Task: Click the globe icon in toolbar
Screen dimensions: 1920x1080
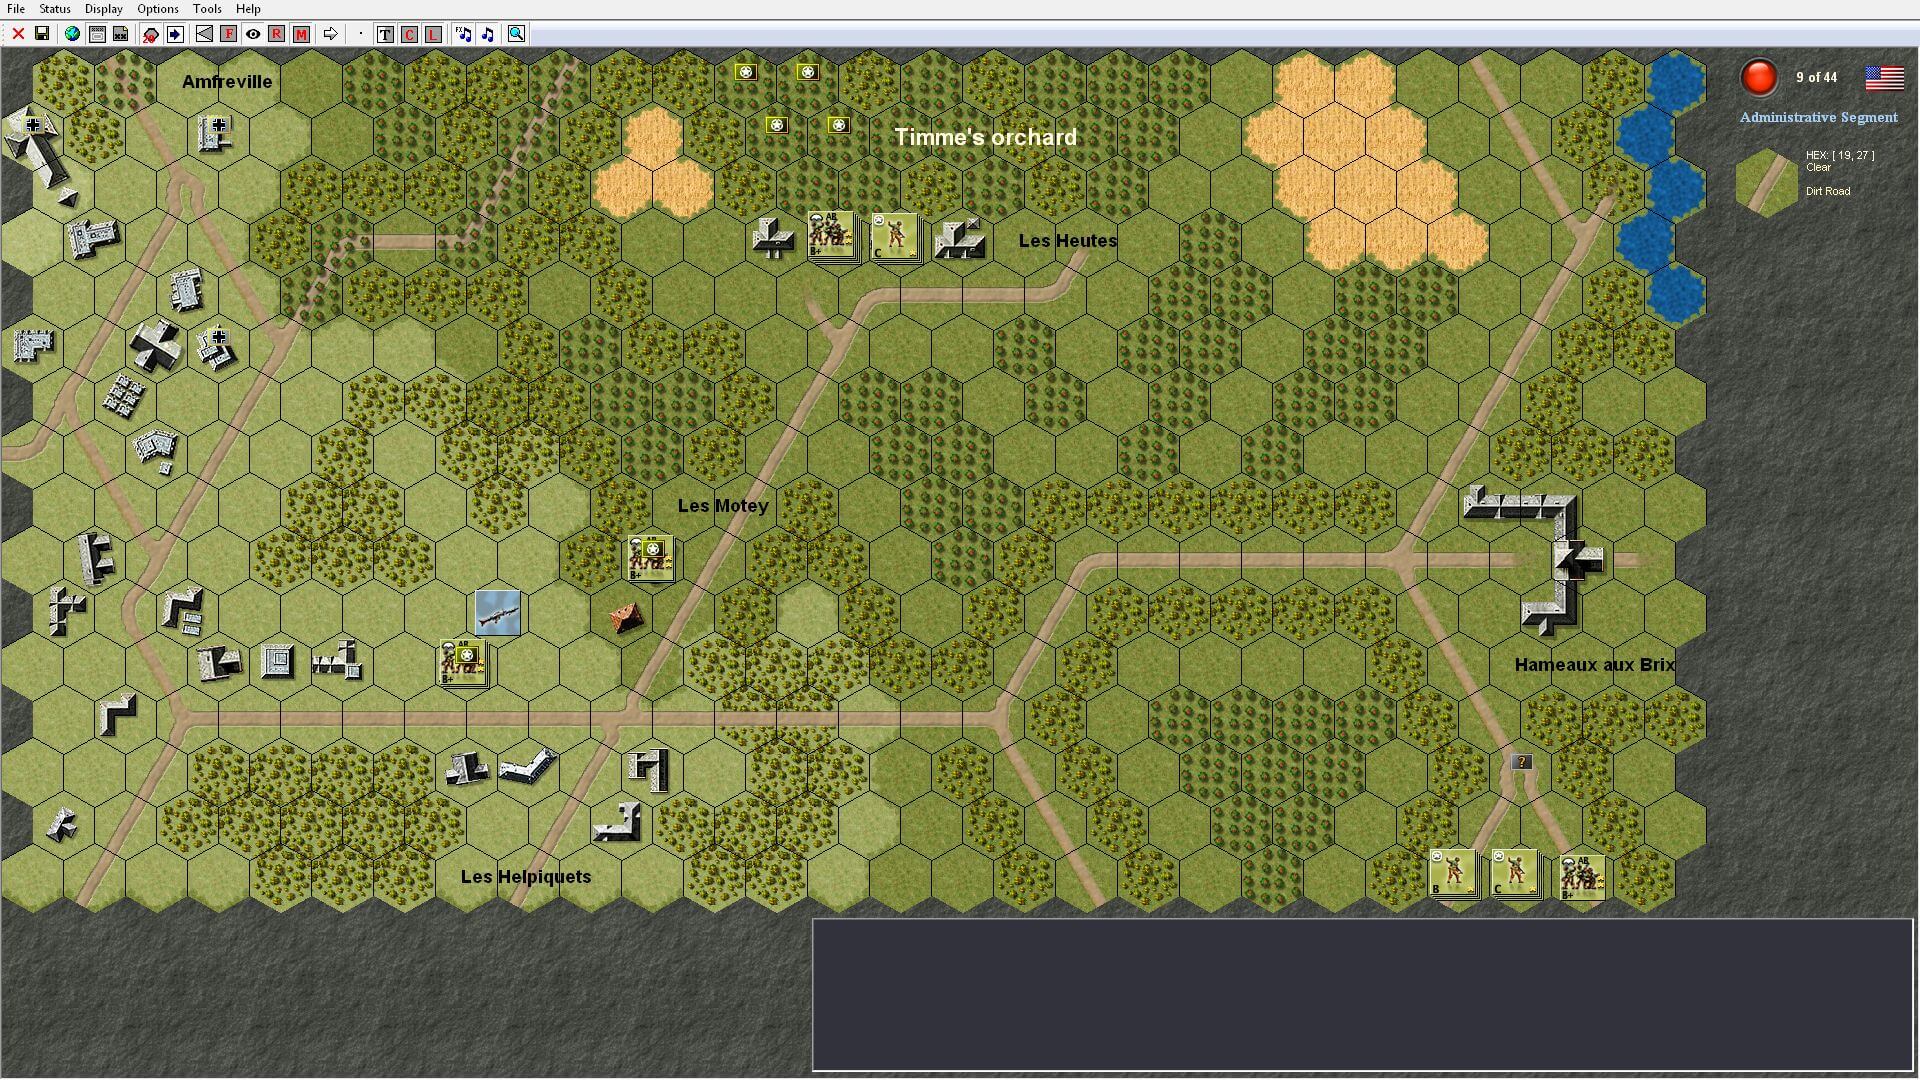Action: pyautogui.click(x=72, y=34)
